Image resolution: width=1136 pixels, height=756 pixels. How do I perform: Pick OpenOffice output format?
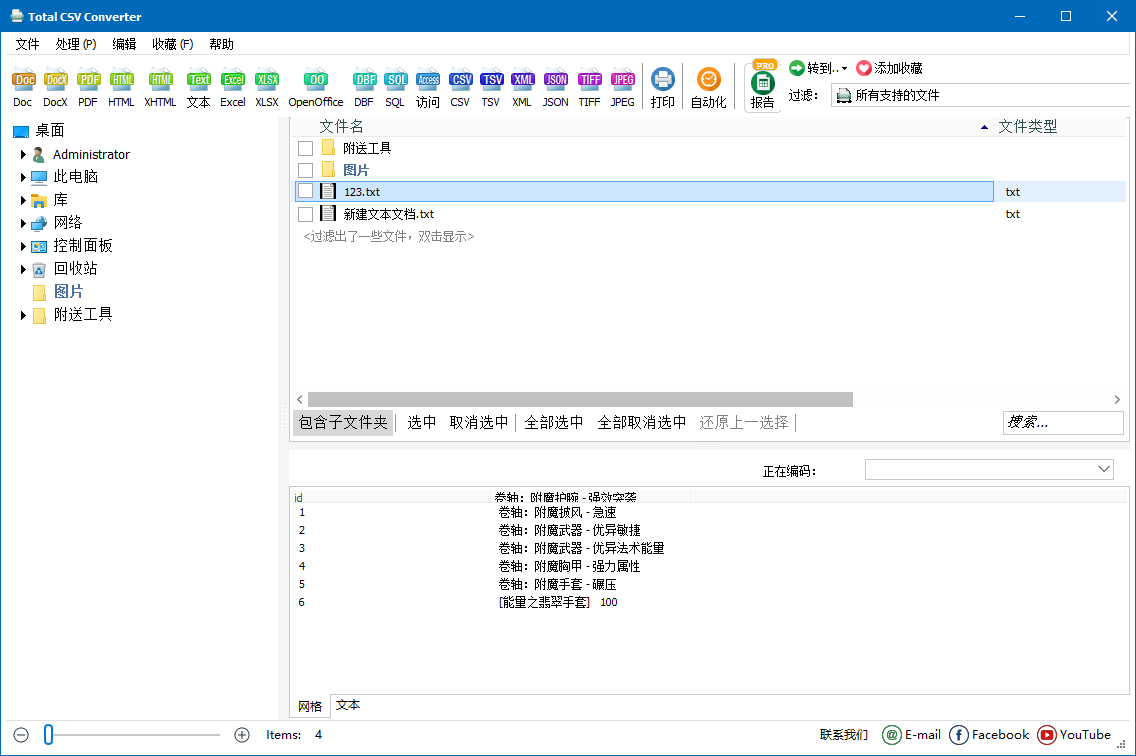(316, 88)
